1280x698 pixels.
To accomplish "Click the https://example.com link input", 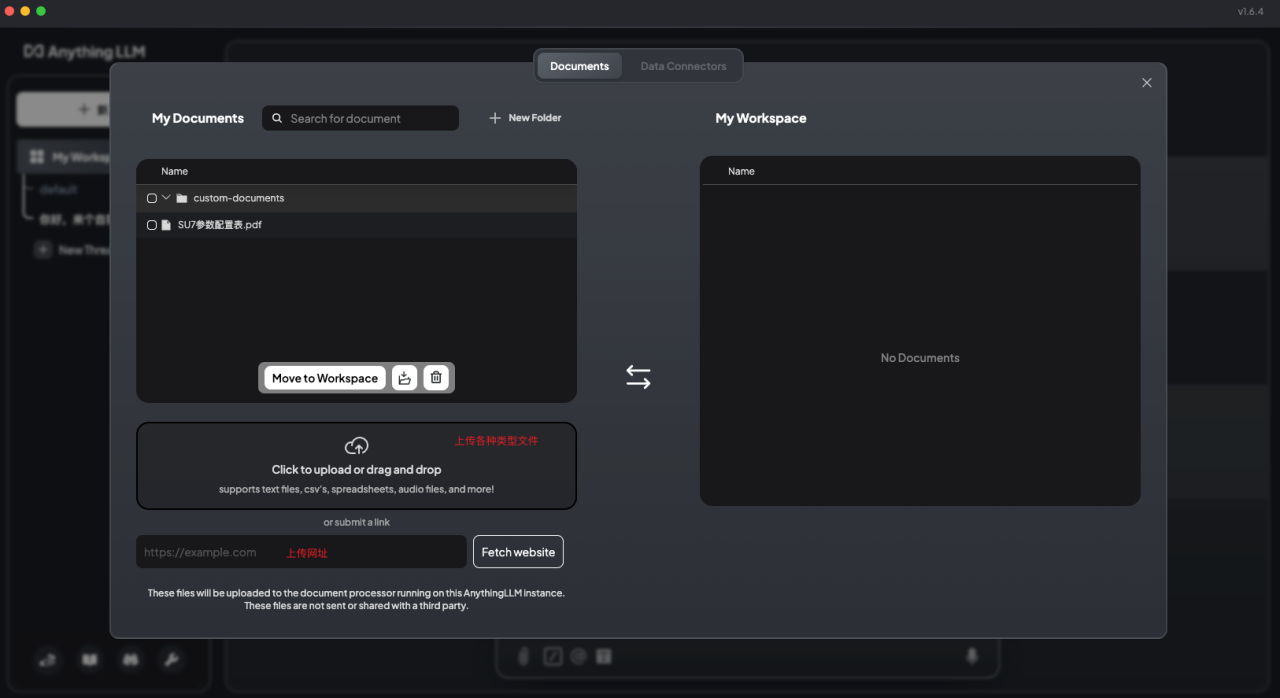I will 300,552.
